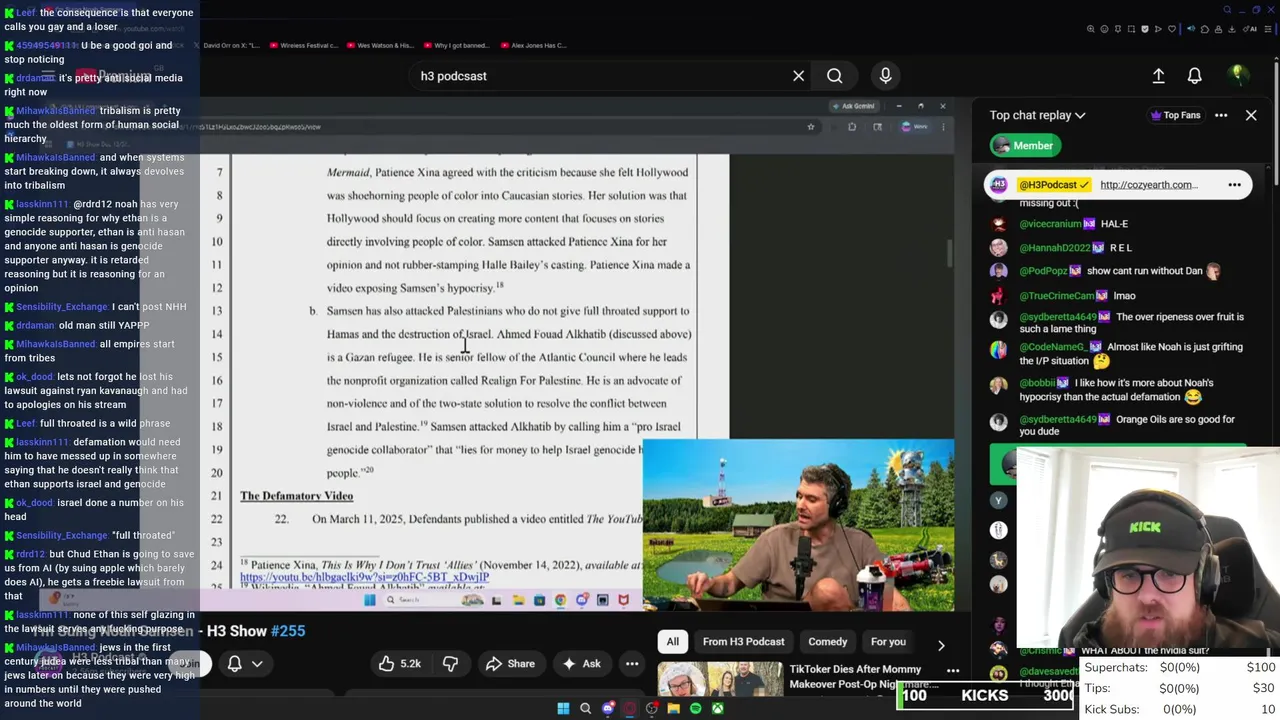Select the Comedy filter chip

(827, 642)
